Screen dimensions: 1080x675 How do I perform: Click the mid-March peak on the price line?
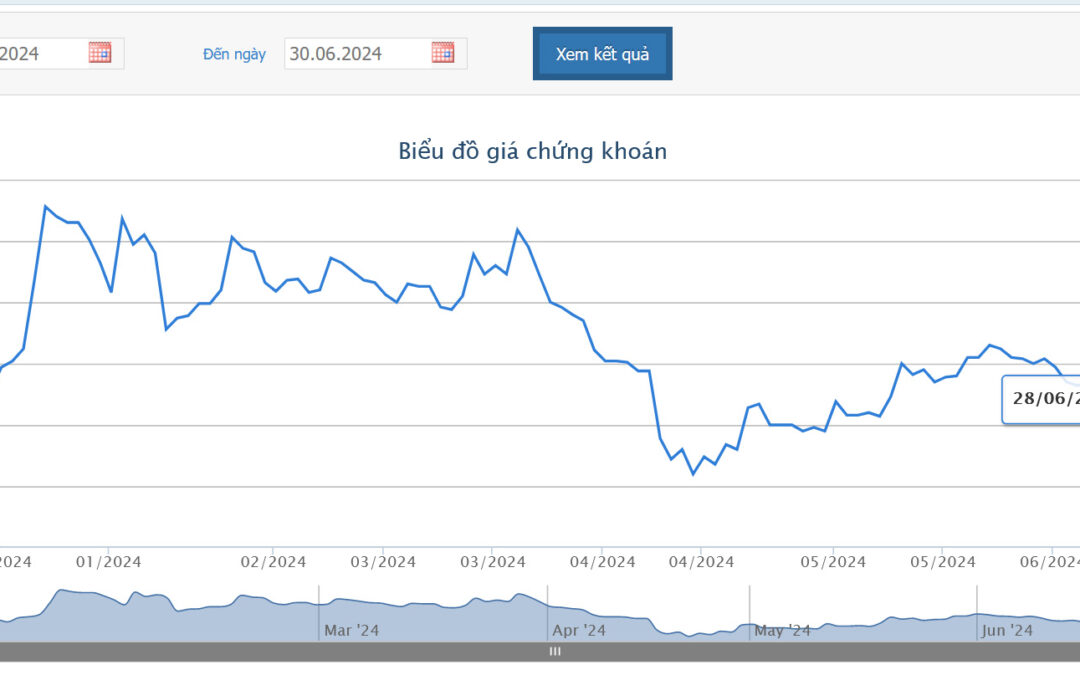tap(518, 230)
